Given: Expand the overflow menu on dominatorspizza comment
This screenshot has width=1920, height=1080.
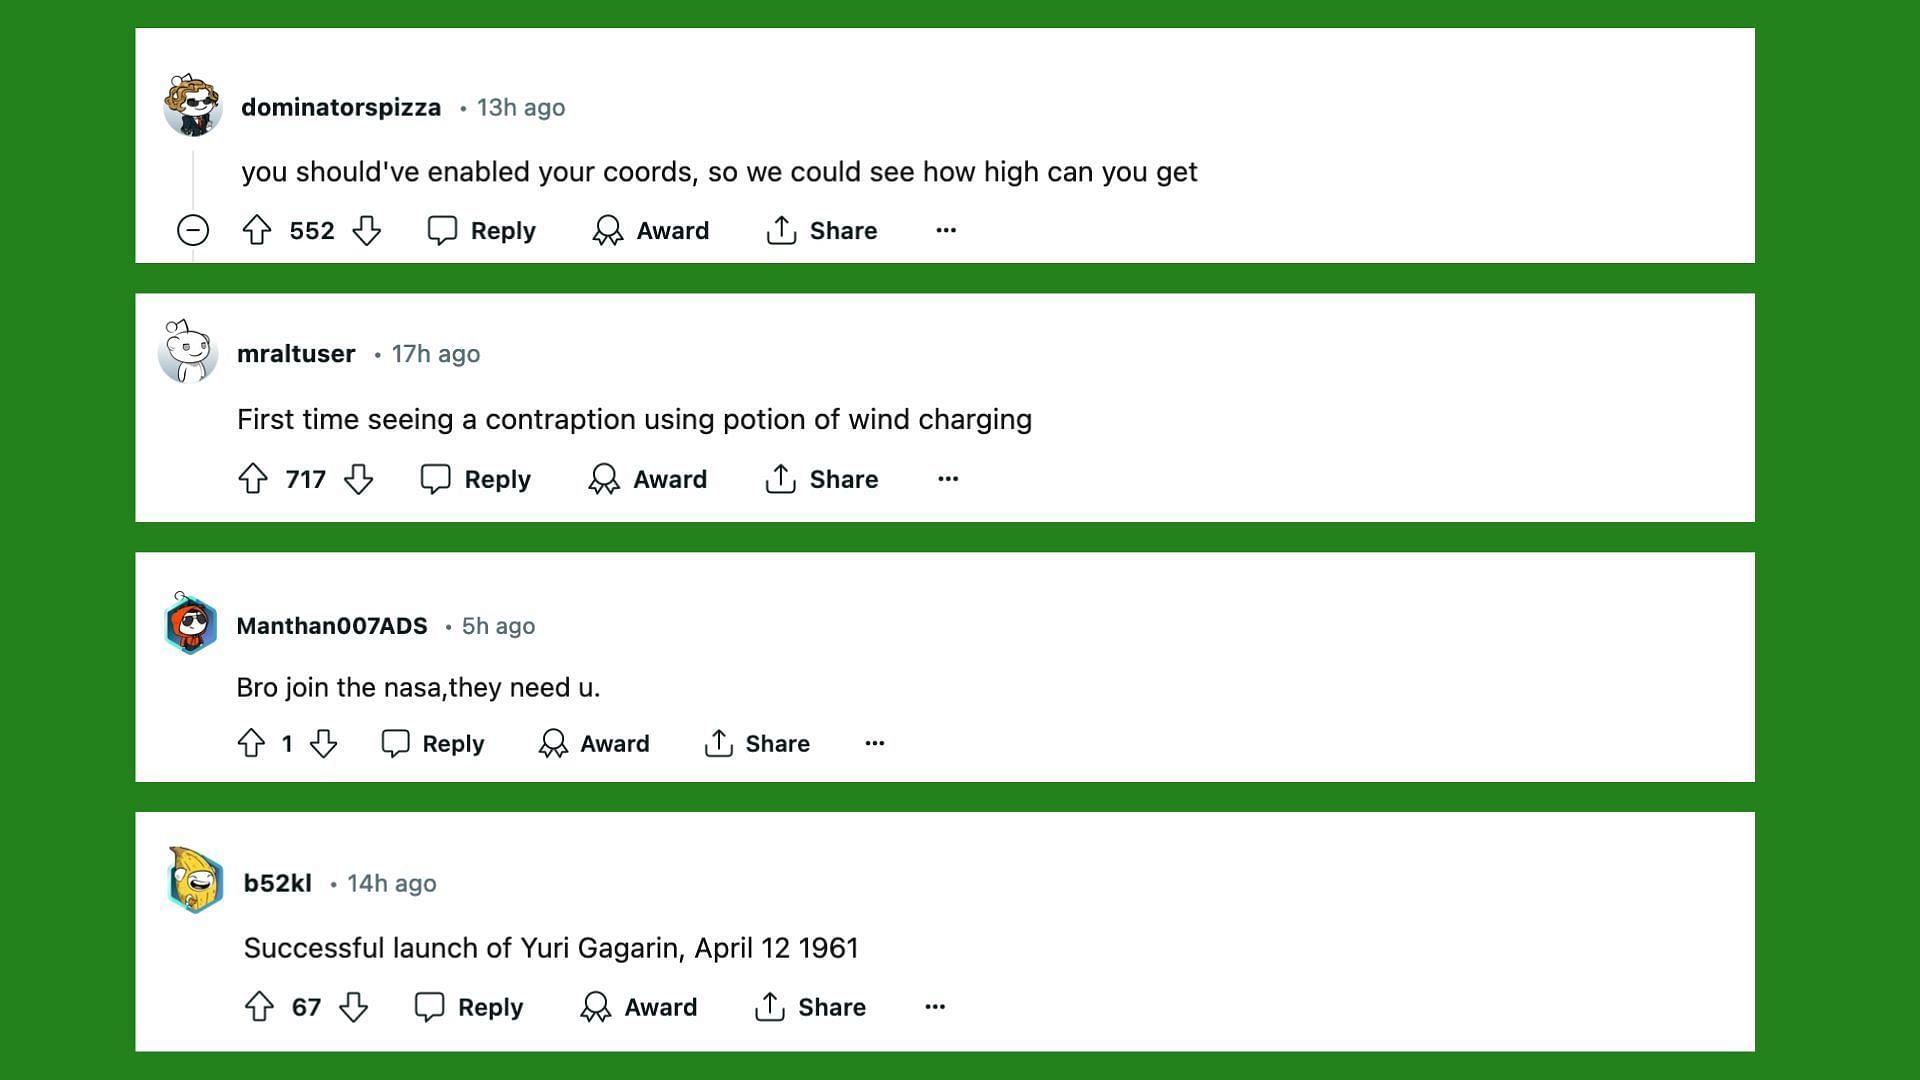Looking at the screenshot, I should click(945, 229).
